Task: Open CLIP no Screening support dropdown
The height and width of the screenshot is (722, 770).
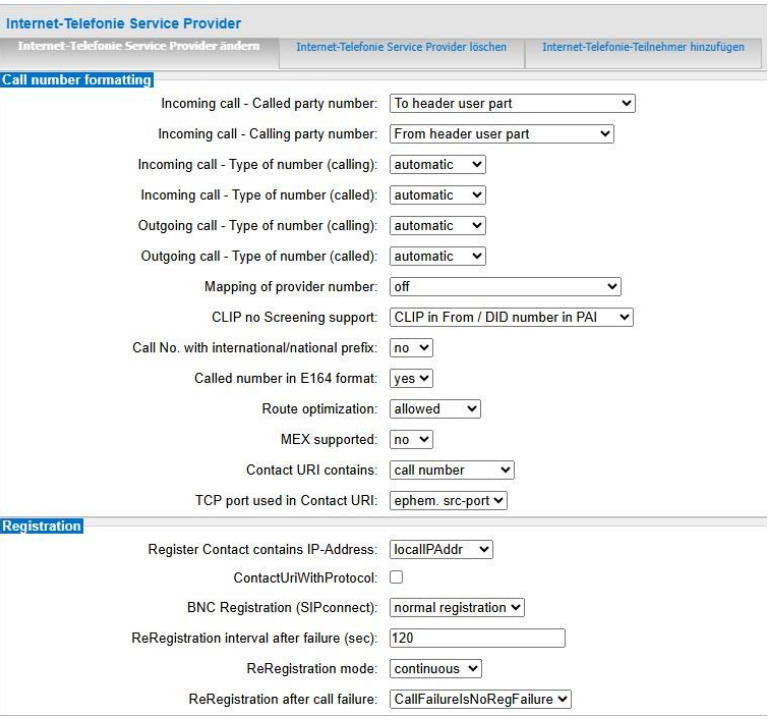Action: point(511,317)
